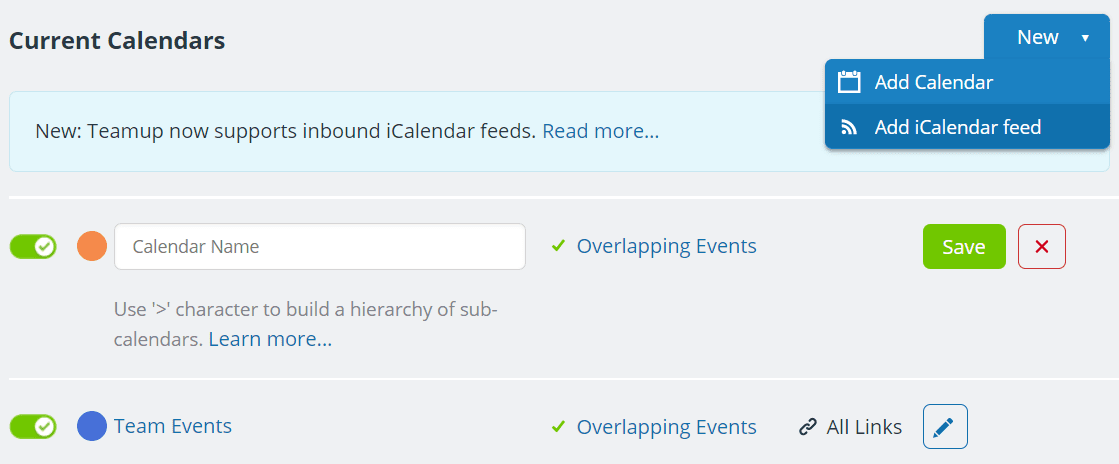This screenshot has width=1119, height=464.
Task: Open the Read more… link
Action: 600,131
